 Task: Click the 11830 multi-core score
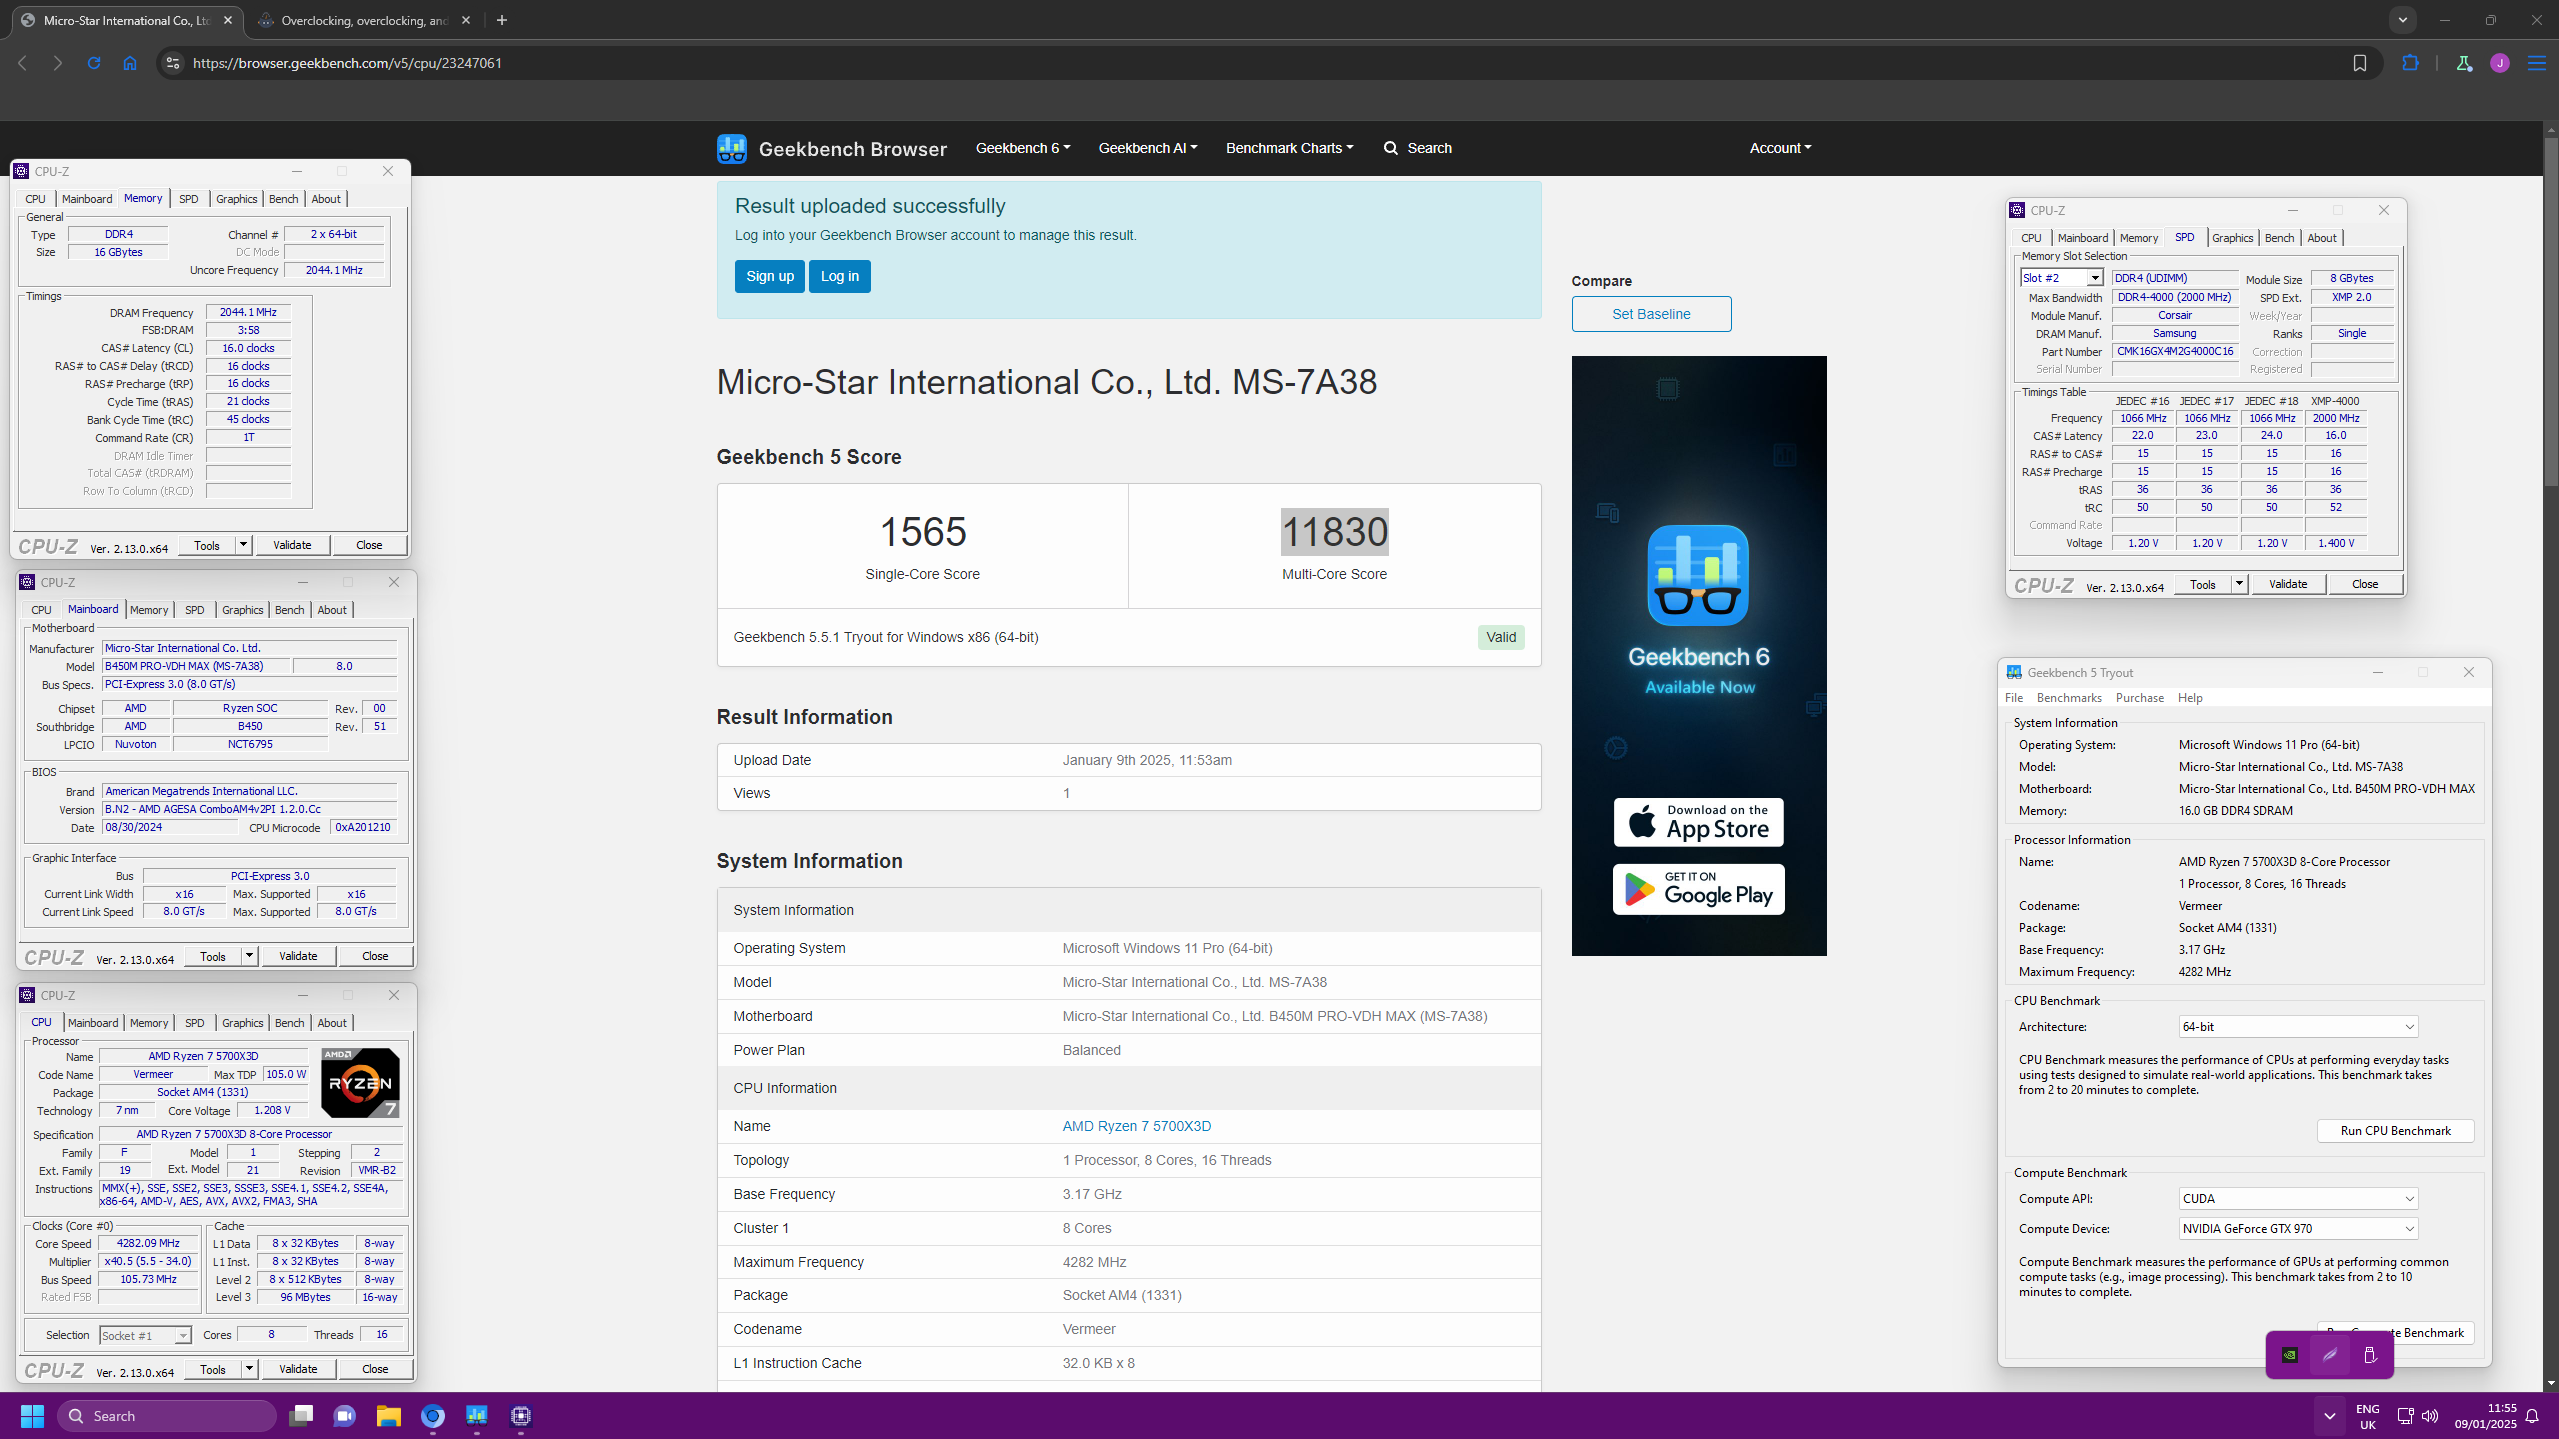[1334, 531]
